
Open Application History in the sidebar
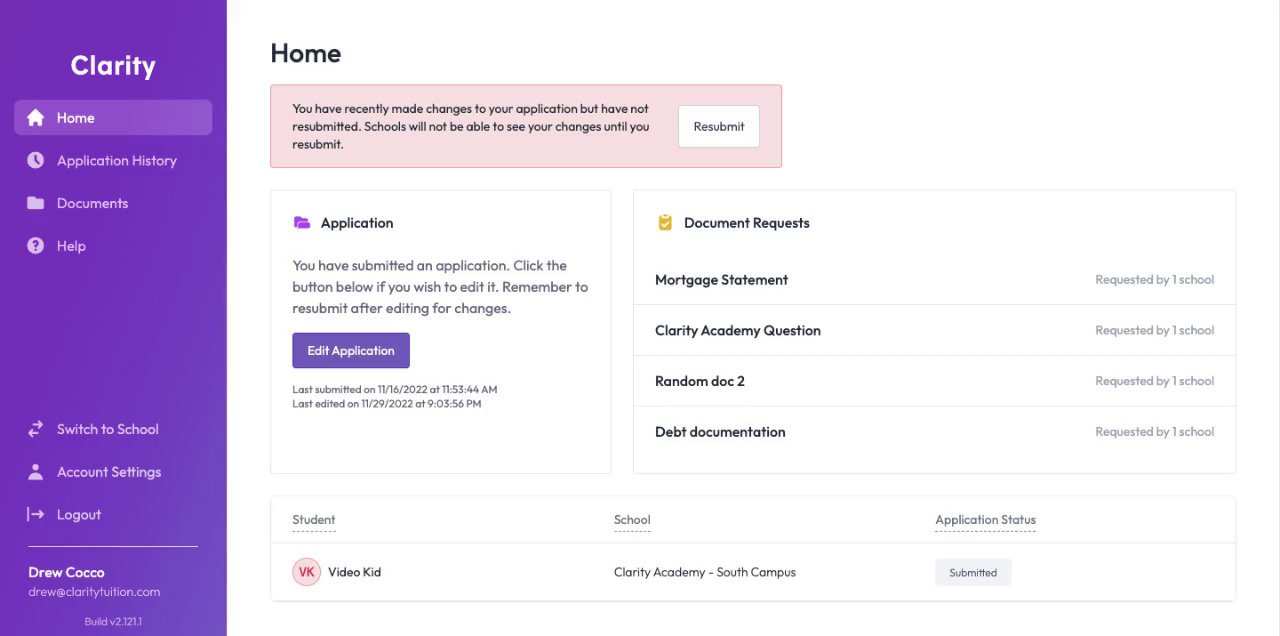(116, 160)
